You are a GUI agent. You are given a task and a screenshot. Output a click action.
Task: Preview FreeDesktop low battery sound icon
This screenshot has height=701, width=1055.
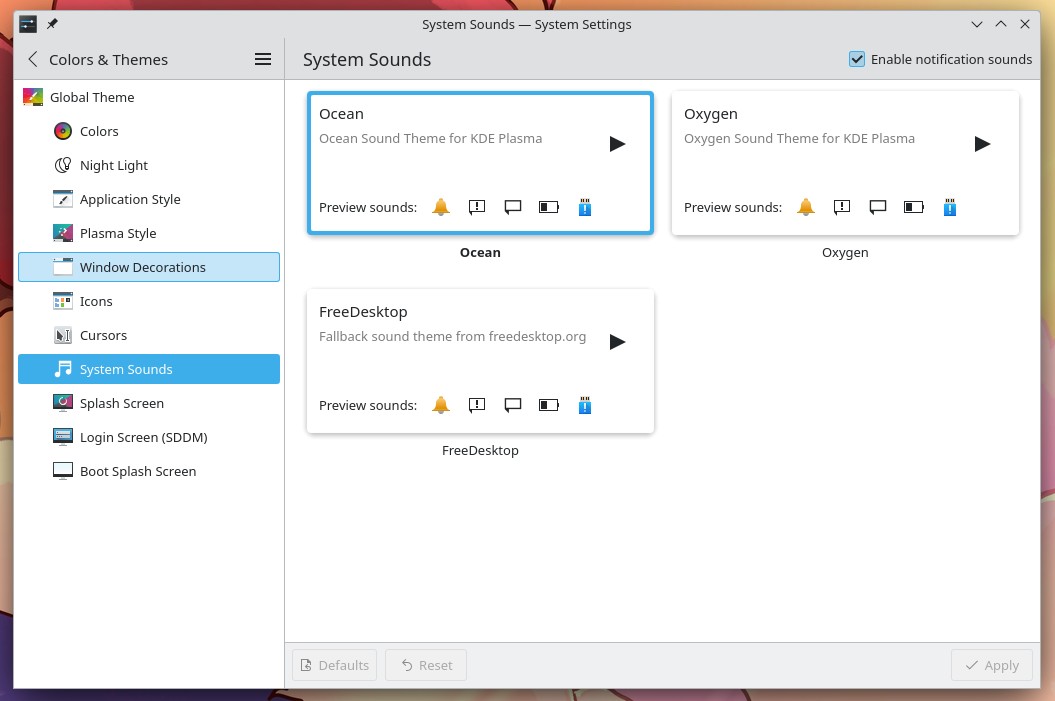point(549,405)
